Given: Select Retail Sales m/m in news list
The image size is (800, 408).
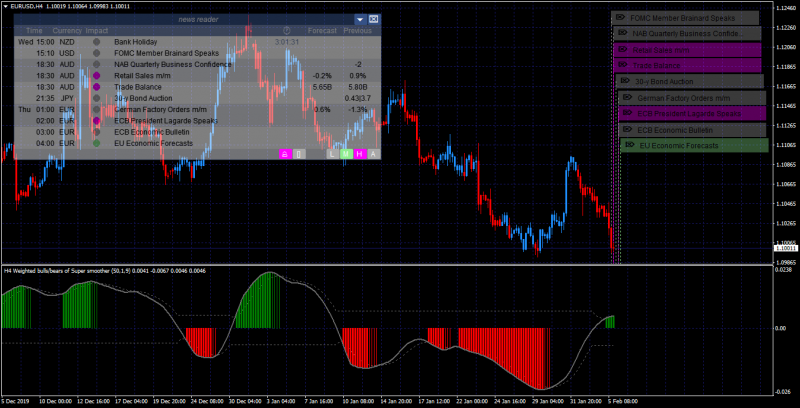Looking at the screenshot, I should [197, 75].
